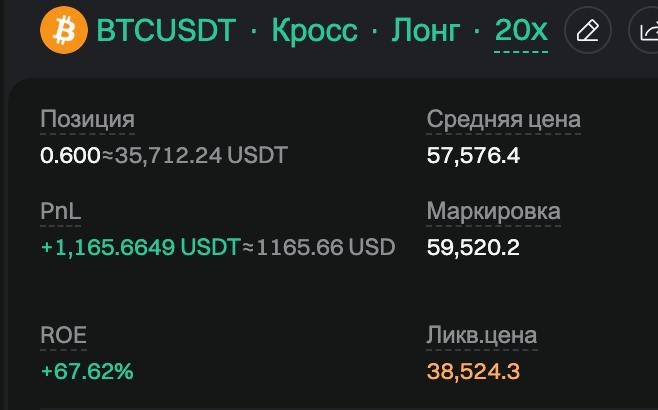Click the Ликв.цена label
Image resolution: width=658 pixels, height=410 pixels.
pyautogui.click(x=481, y=336)
